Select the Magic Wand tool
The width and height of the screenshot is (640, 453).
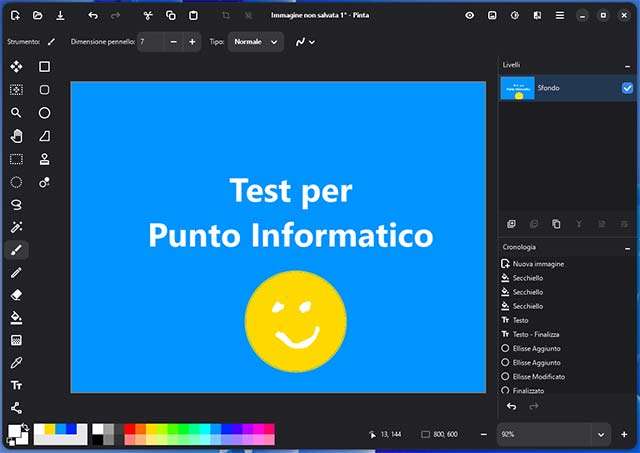(x=16, y=227)
